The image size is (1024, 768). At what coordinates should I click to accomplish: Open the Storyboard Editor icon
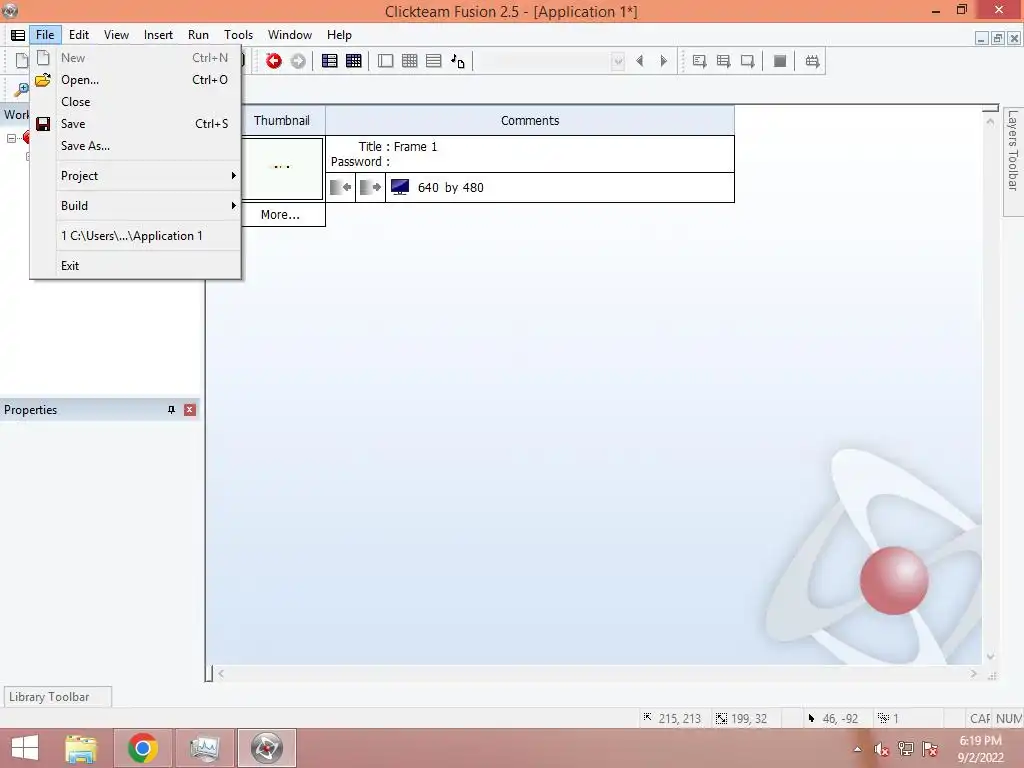pyautogui.click(x=330, y=61)
